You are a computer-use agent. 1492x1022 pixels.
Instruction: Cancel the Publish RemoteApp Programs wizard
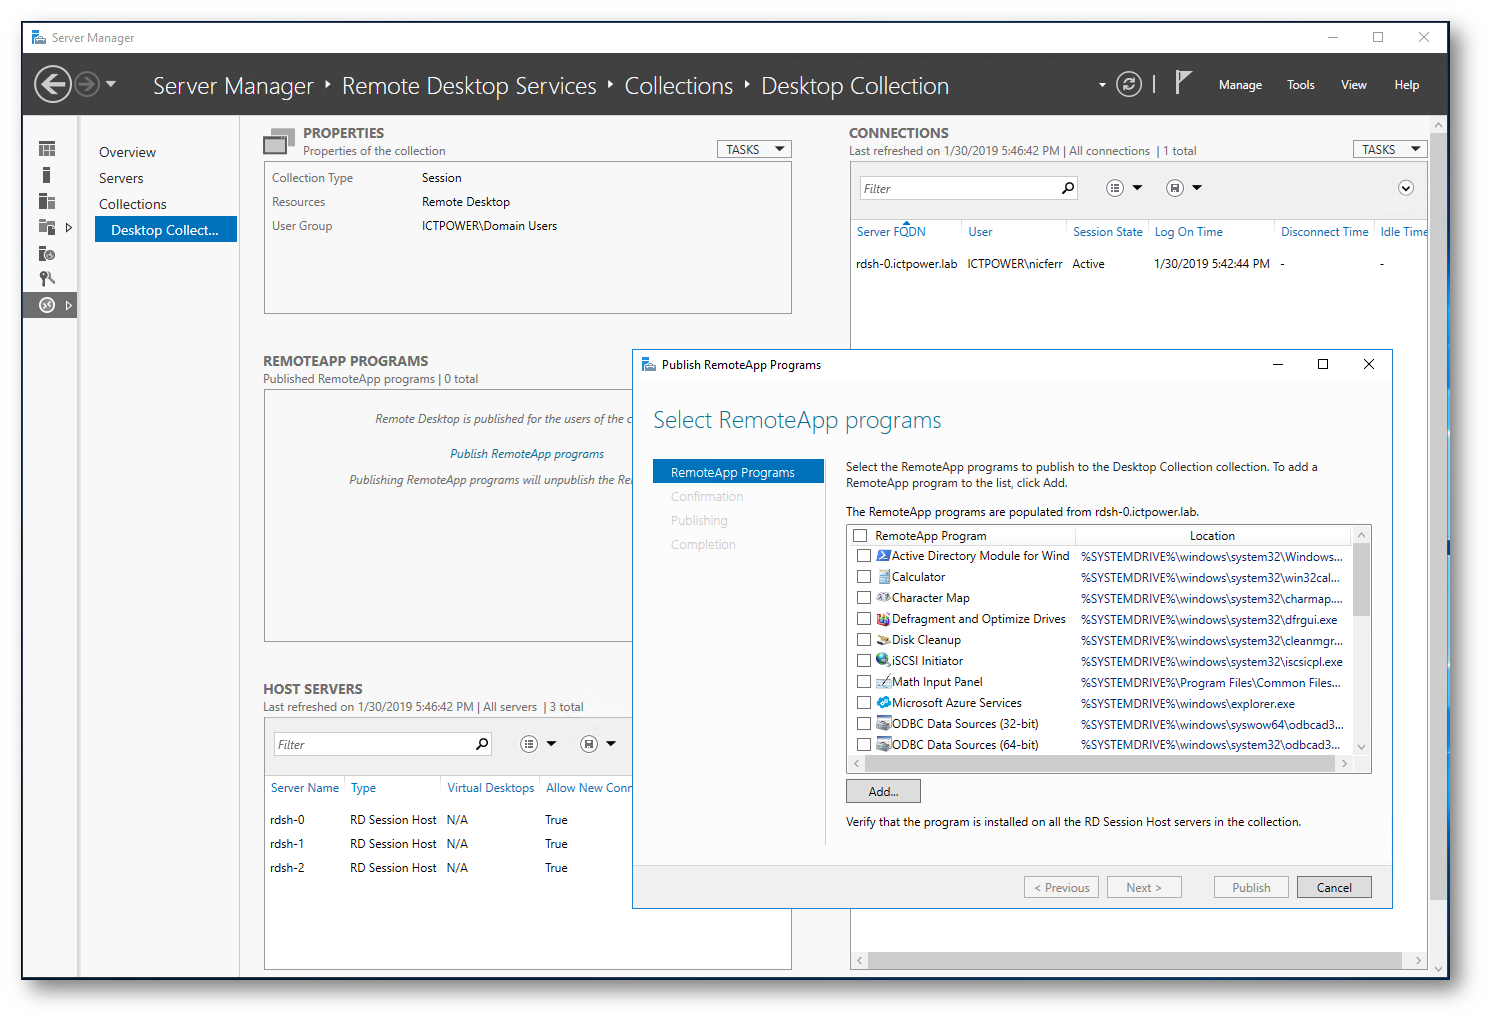tap(1334, 887)
